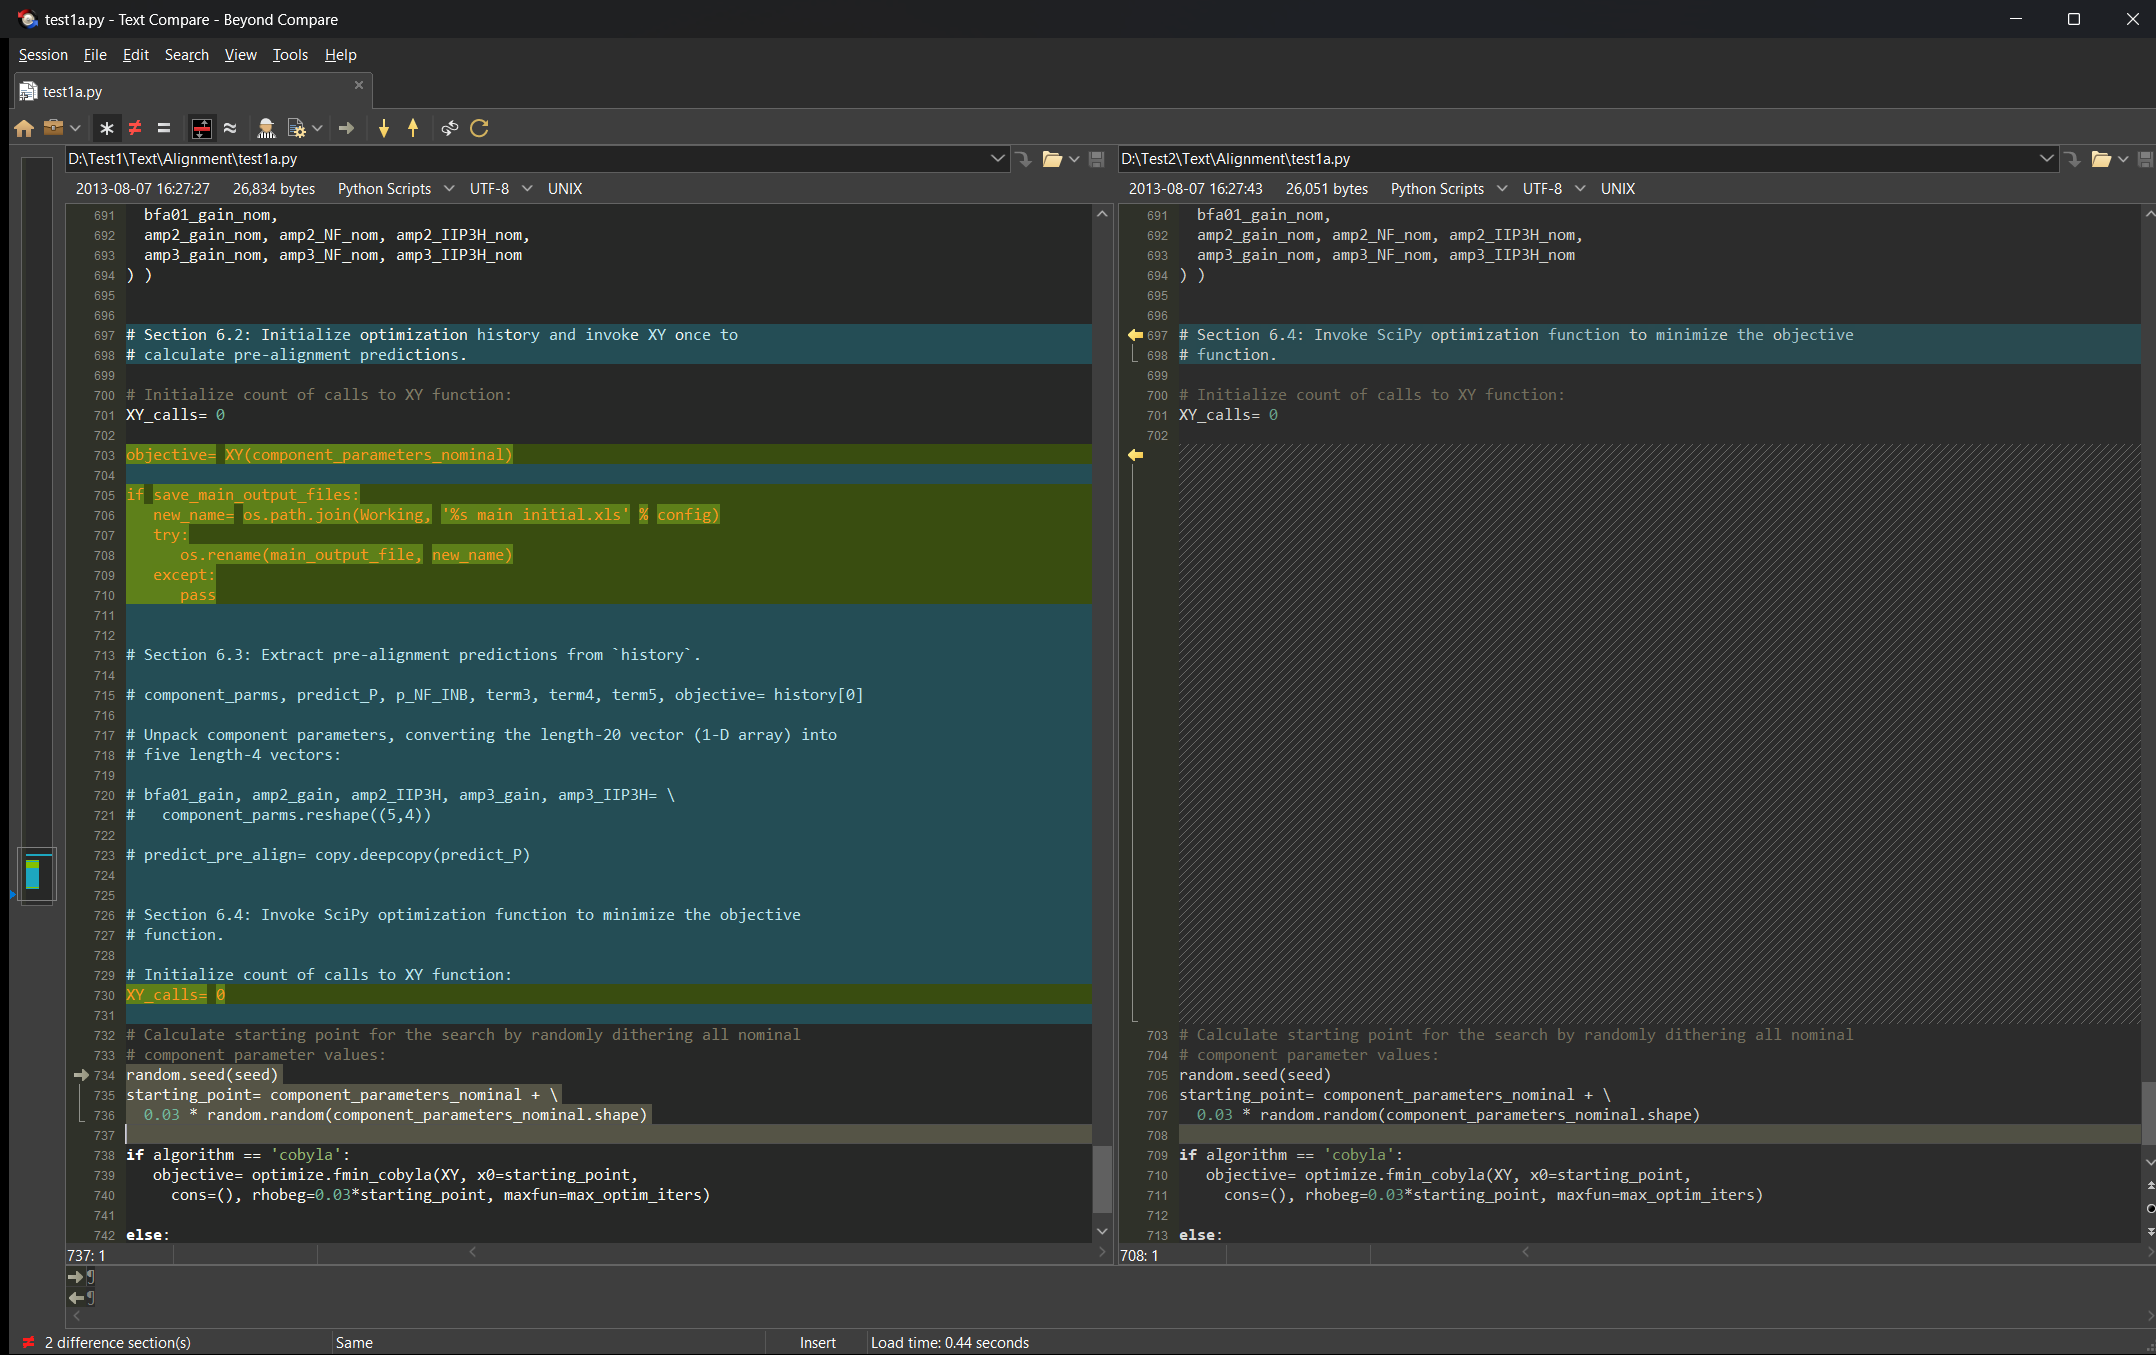Click left timestamp 2013-08-07 16:27:27
This screenshot has height=1355, width=2156.
(143, 189)
